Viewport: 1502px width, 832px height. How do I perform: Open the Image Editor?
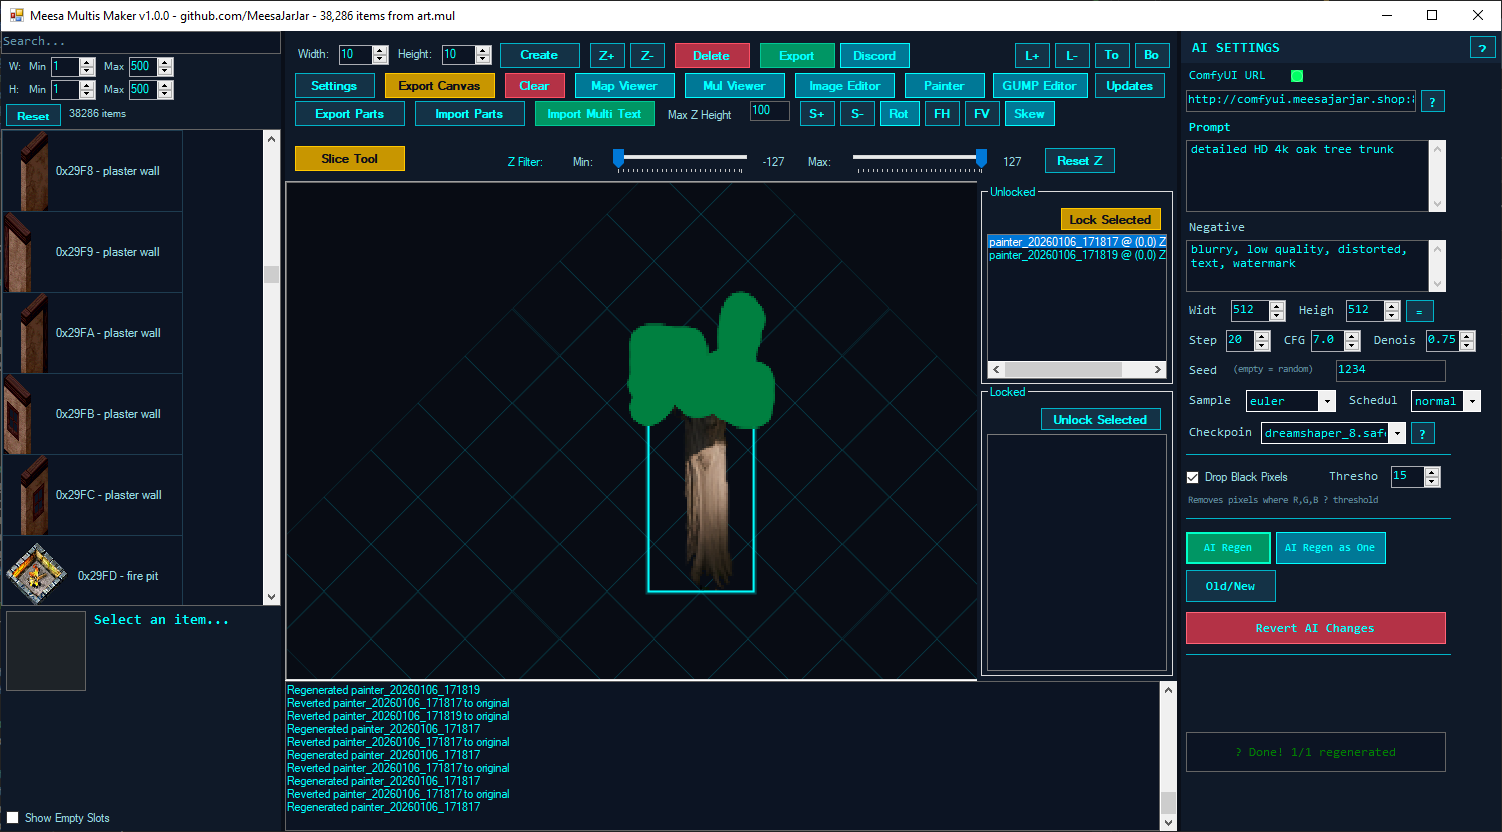click(x=845, y=86)
